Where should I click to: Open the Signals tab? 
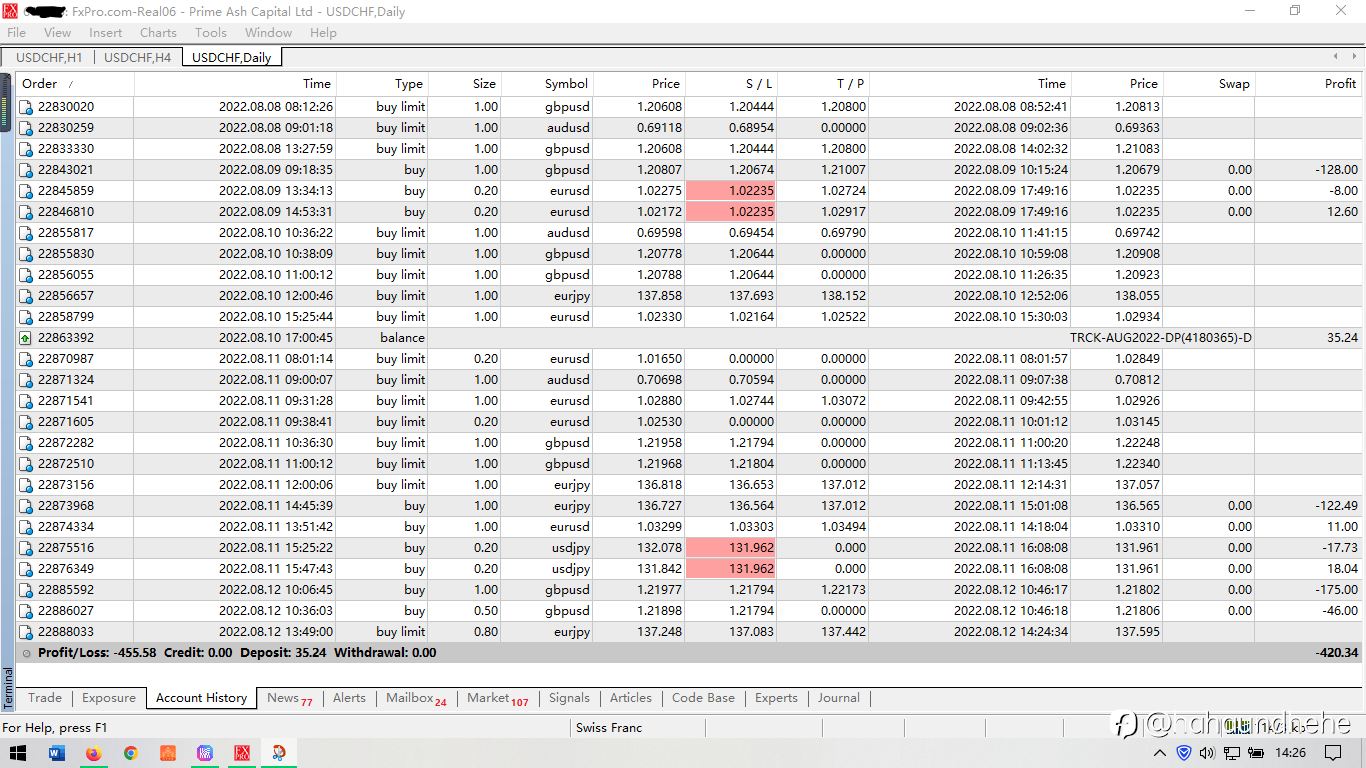[569, 698]
